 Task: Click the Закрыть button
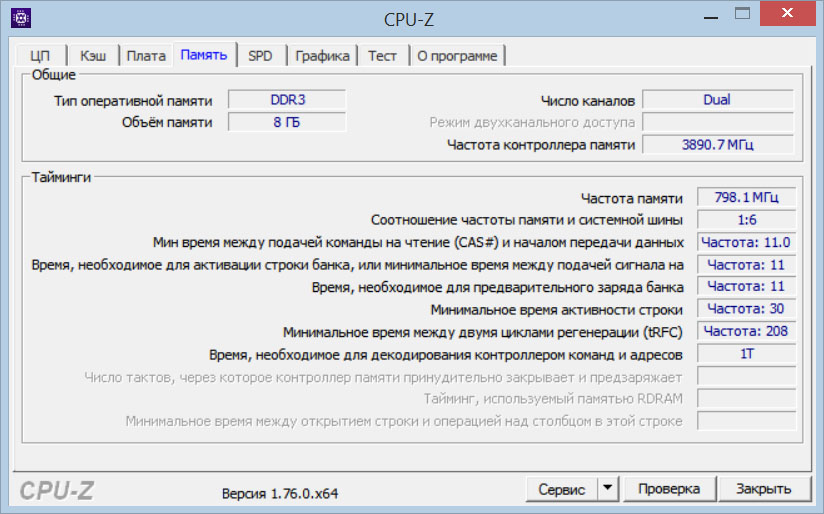(763, 489)
